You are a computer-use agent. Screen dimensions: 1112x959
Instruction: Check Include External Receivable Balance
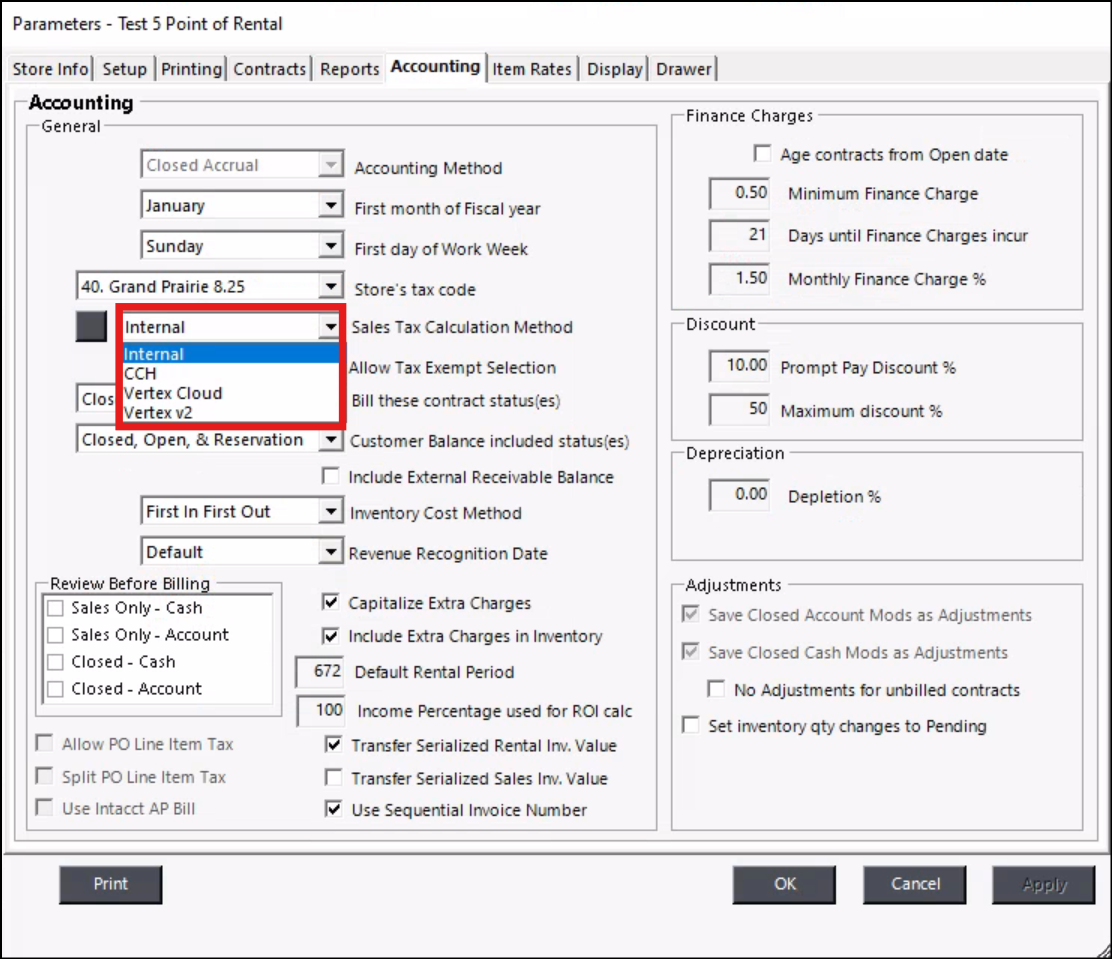pos(331,477)
